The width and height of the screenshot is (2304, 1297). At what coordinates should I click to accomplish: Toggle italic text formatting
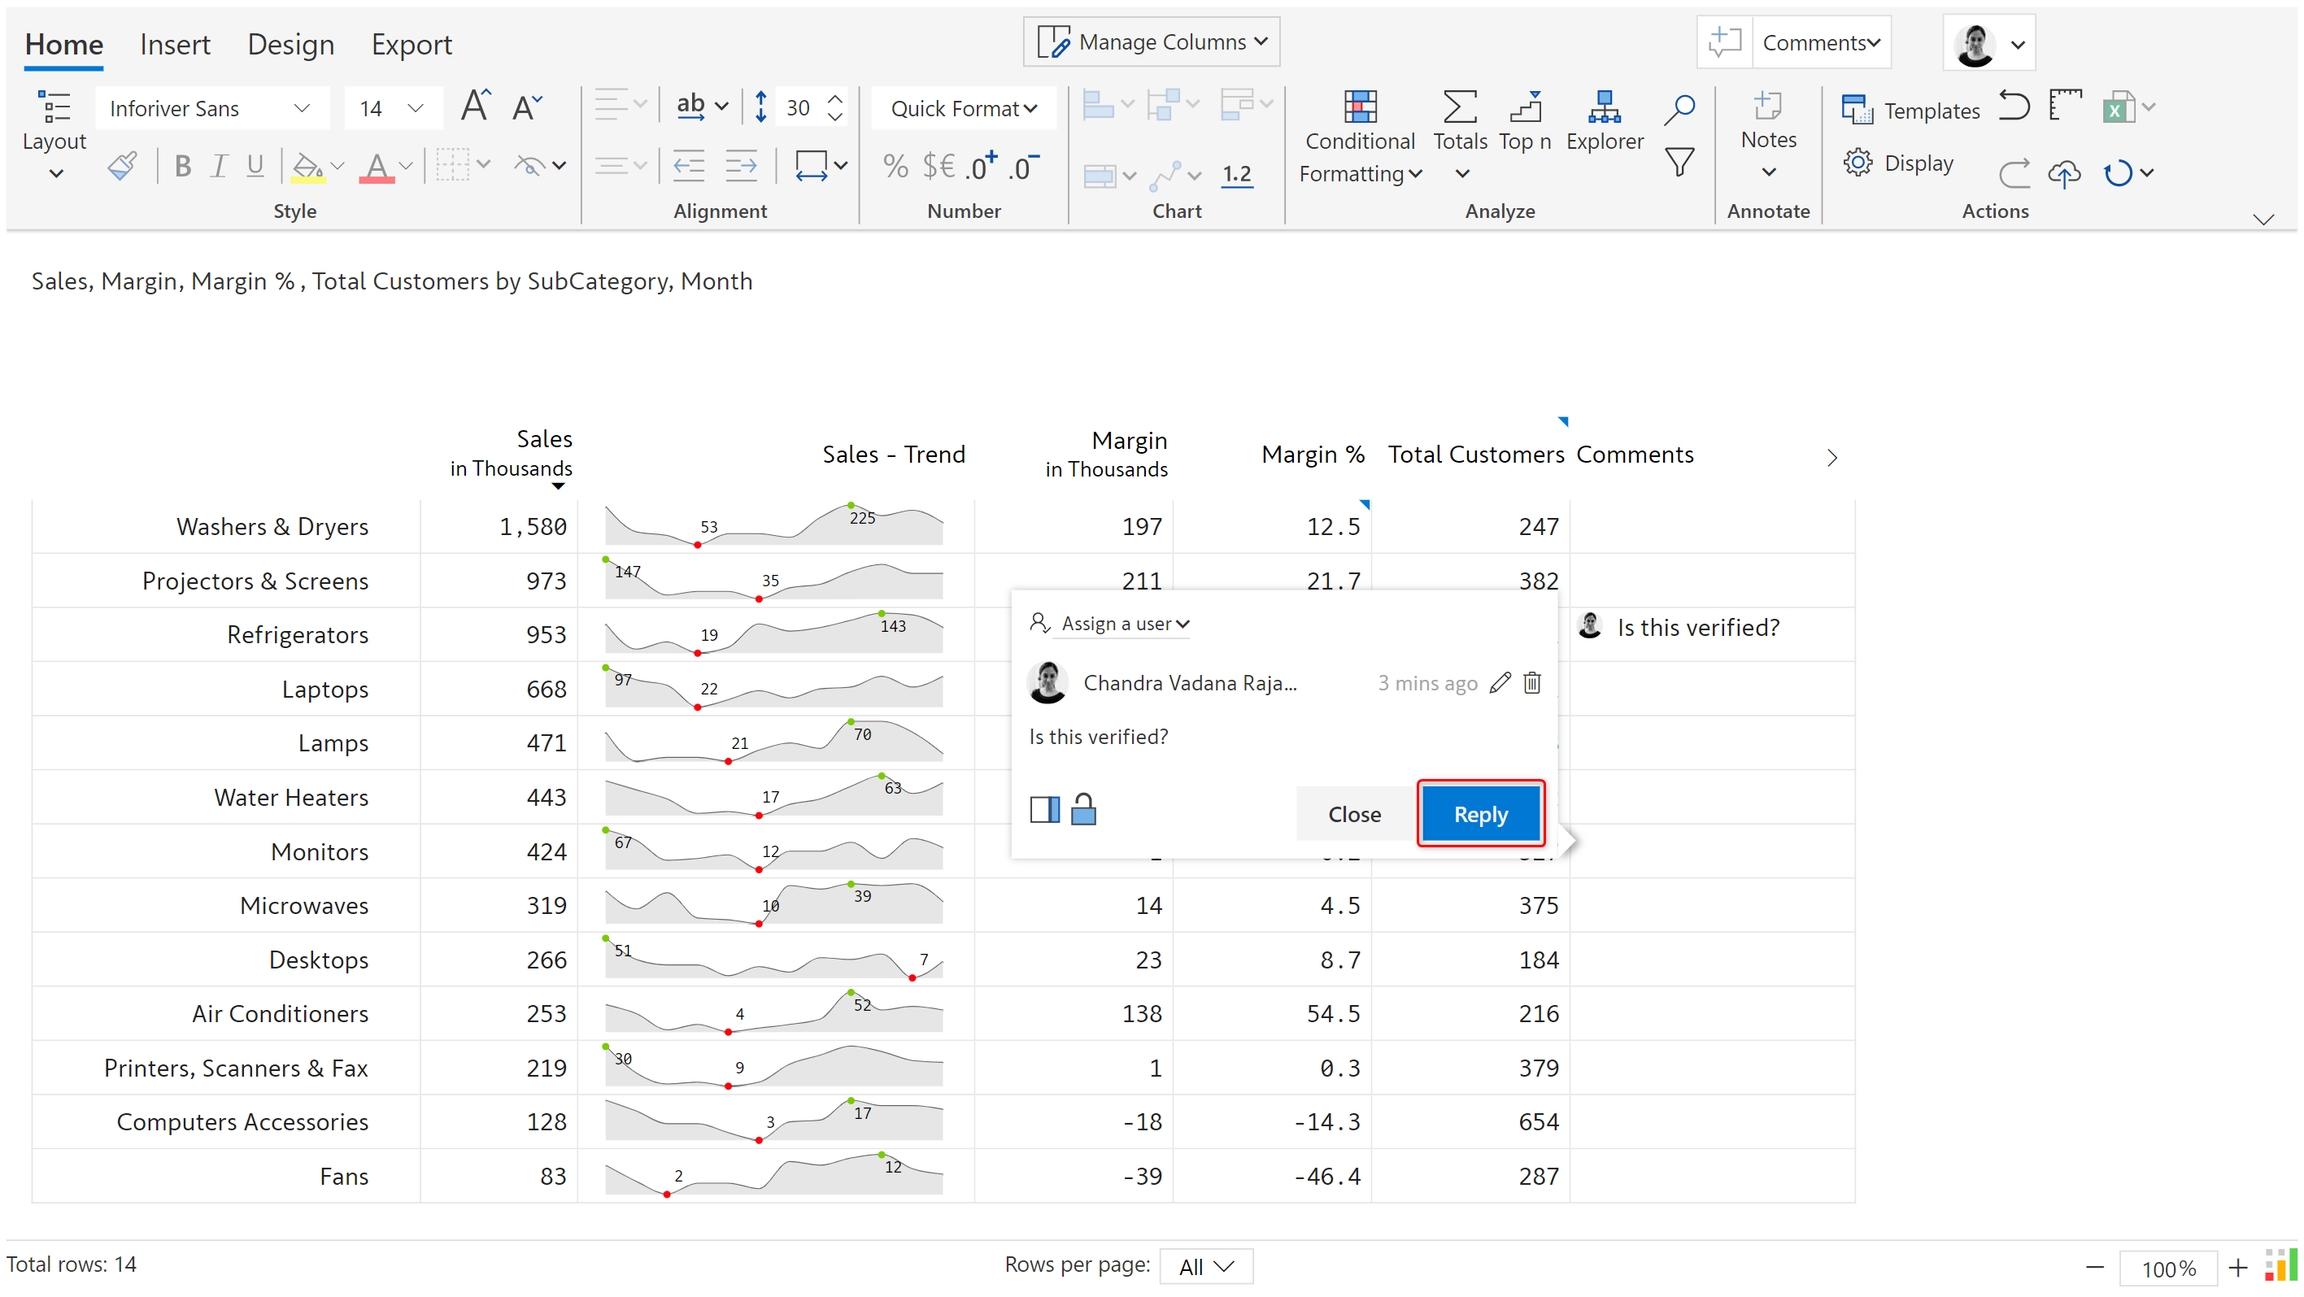coord(218,166)
